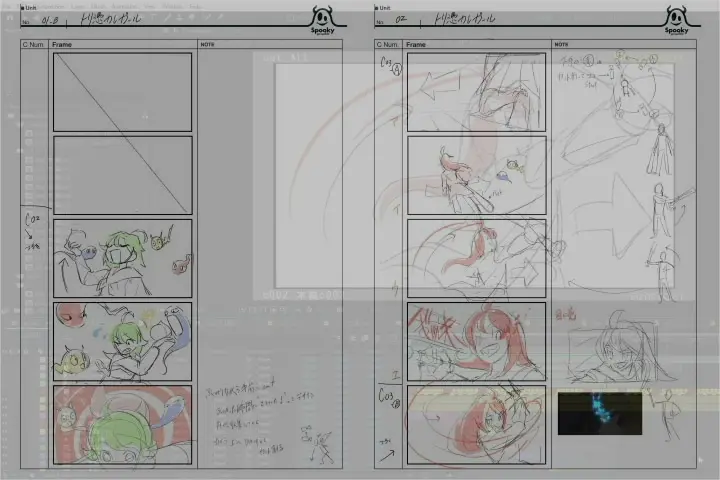Click the handwritten title on left sheet header
The image size is (720, 480).
coord(111,19)
